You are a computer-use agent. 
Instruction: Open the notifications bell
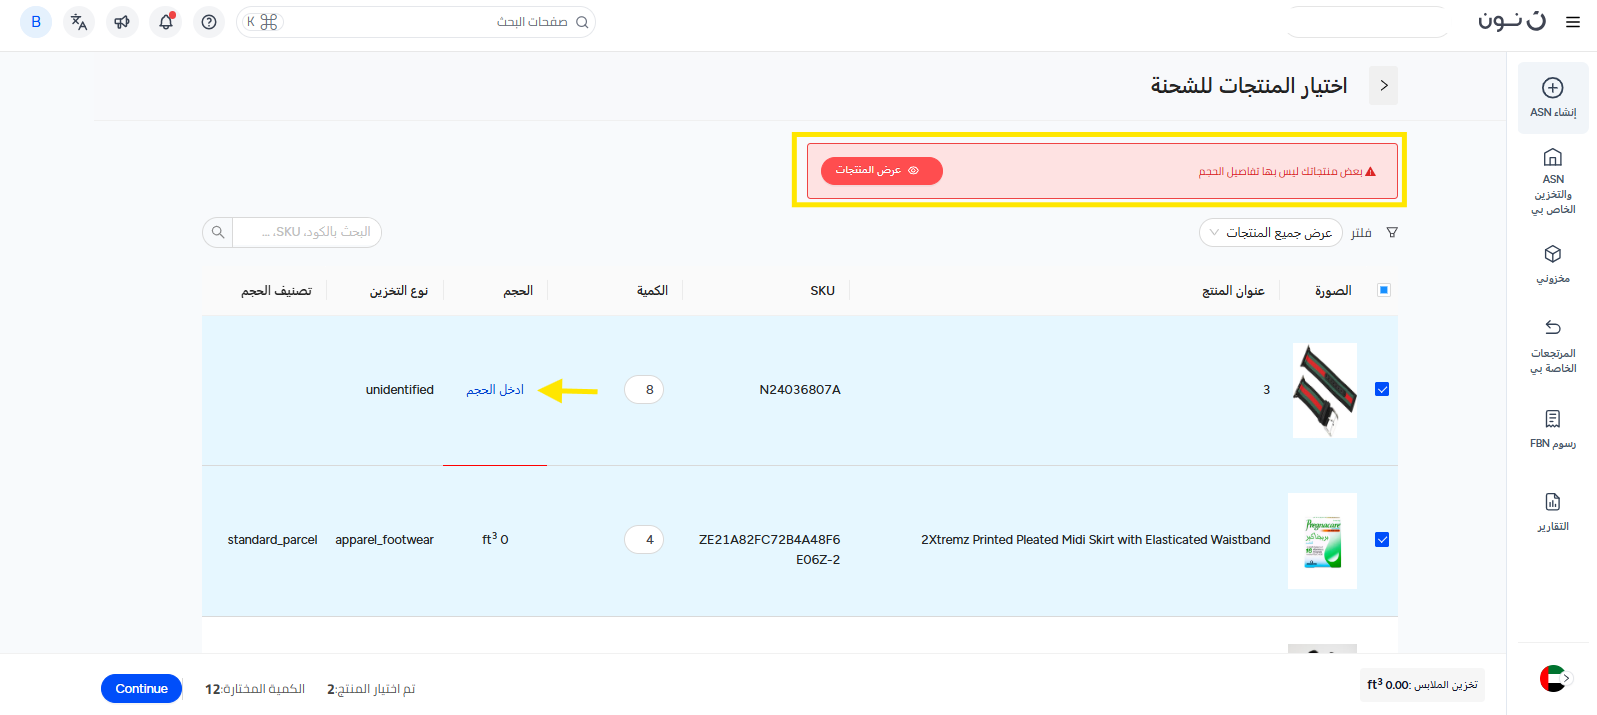(x=166, y=22)
